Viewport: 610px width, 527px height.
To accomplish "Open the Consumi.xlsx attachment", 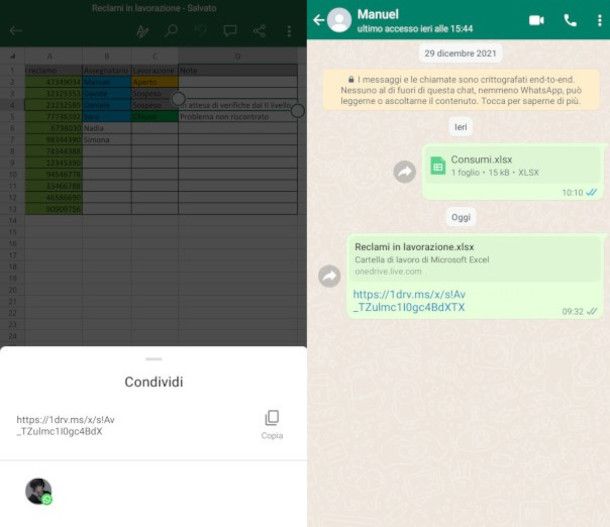I will (x=514, y=166).
